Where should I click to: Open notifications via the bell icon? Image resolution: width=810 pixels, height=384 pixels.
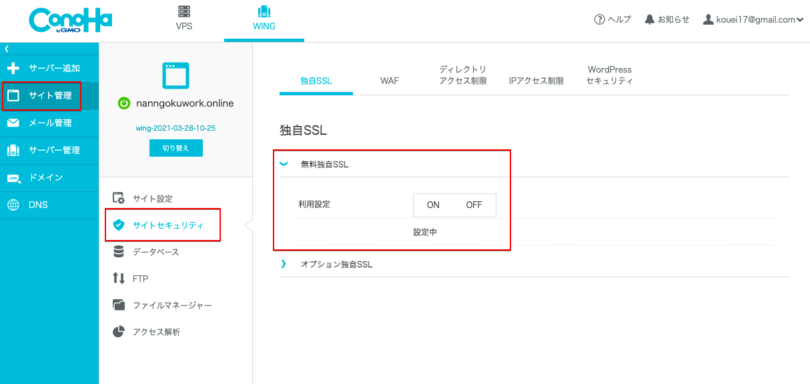(650, 20)
